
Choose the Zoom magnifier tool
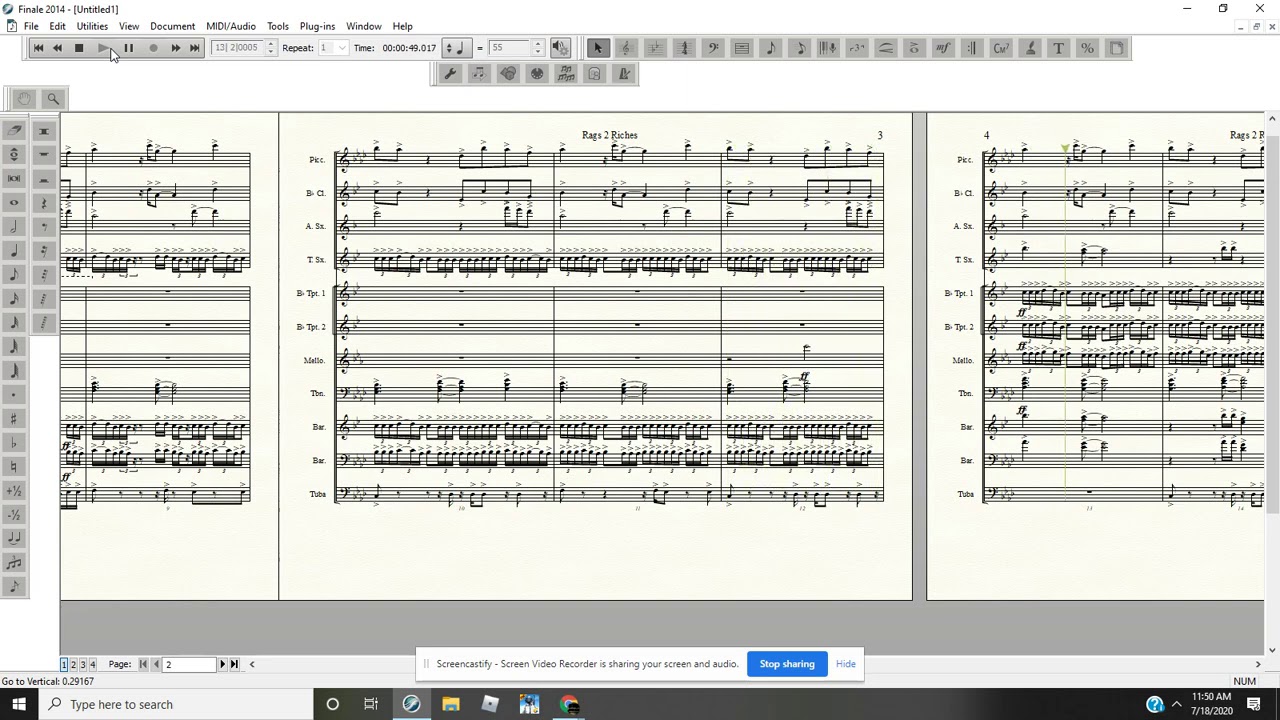(x=53, y=98)
